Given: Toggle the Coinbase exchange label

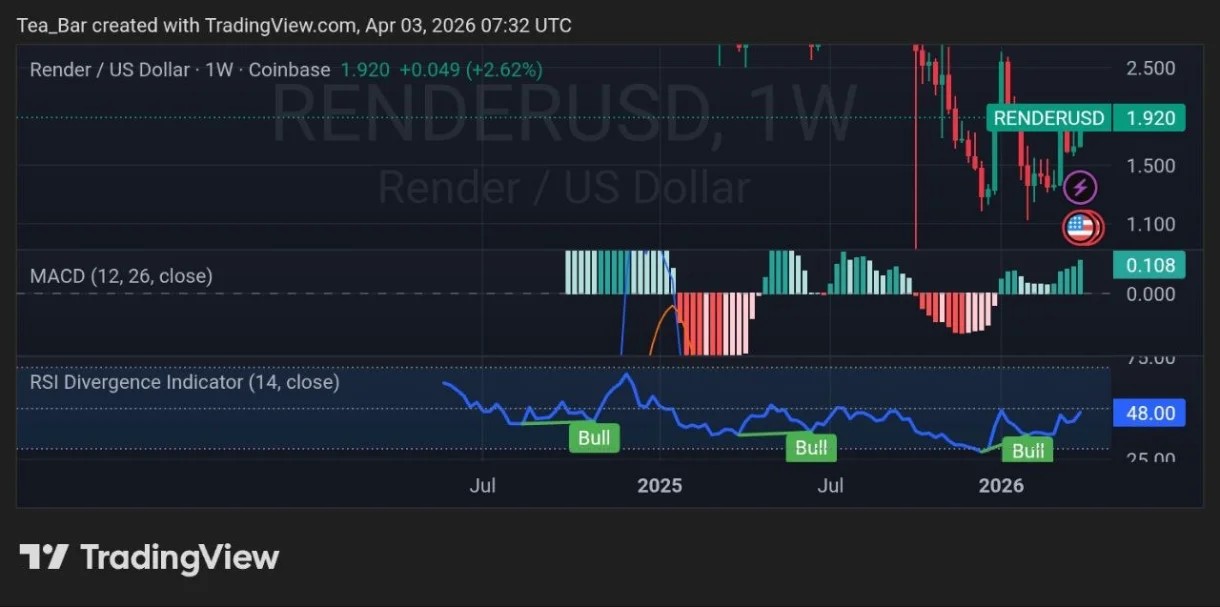Looking at the screenshot, I should [290, 70].
